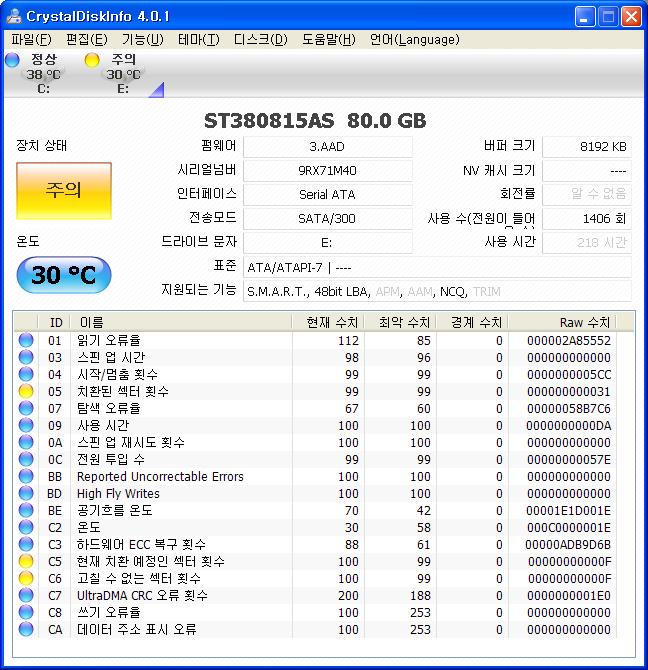Viewport: 648px width, 670px height.
Task: Click the buffer size field 8192 KB
Action: [587, 147]
